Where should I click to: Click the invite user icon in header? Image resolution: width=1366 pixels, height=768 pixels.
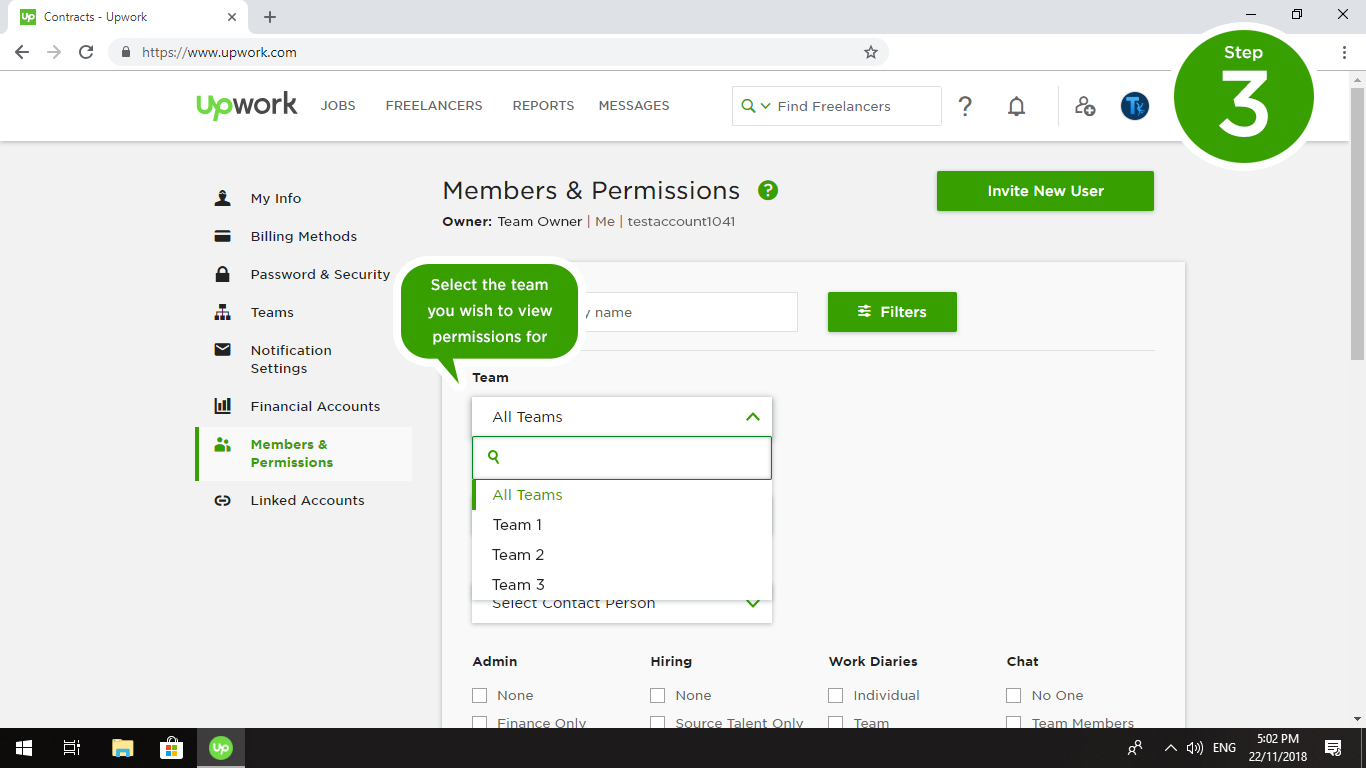[1085, 106]
